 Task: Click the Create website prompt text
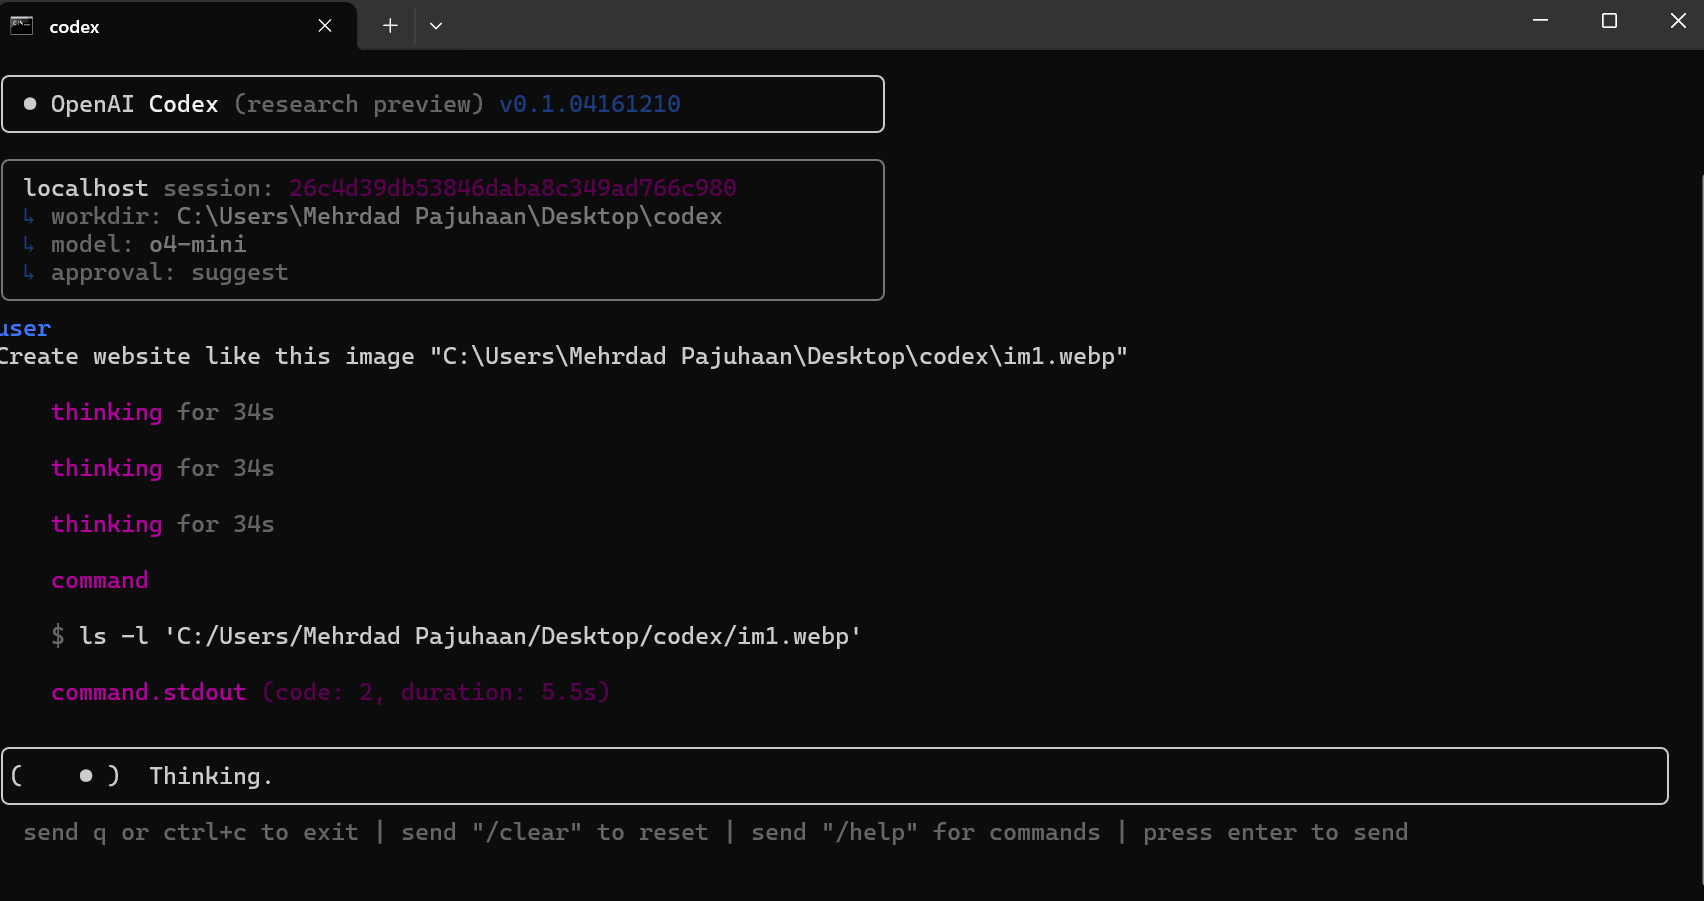point(563,356)
